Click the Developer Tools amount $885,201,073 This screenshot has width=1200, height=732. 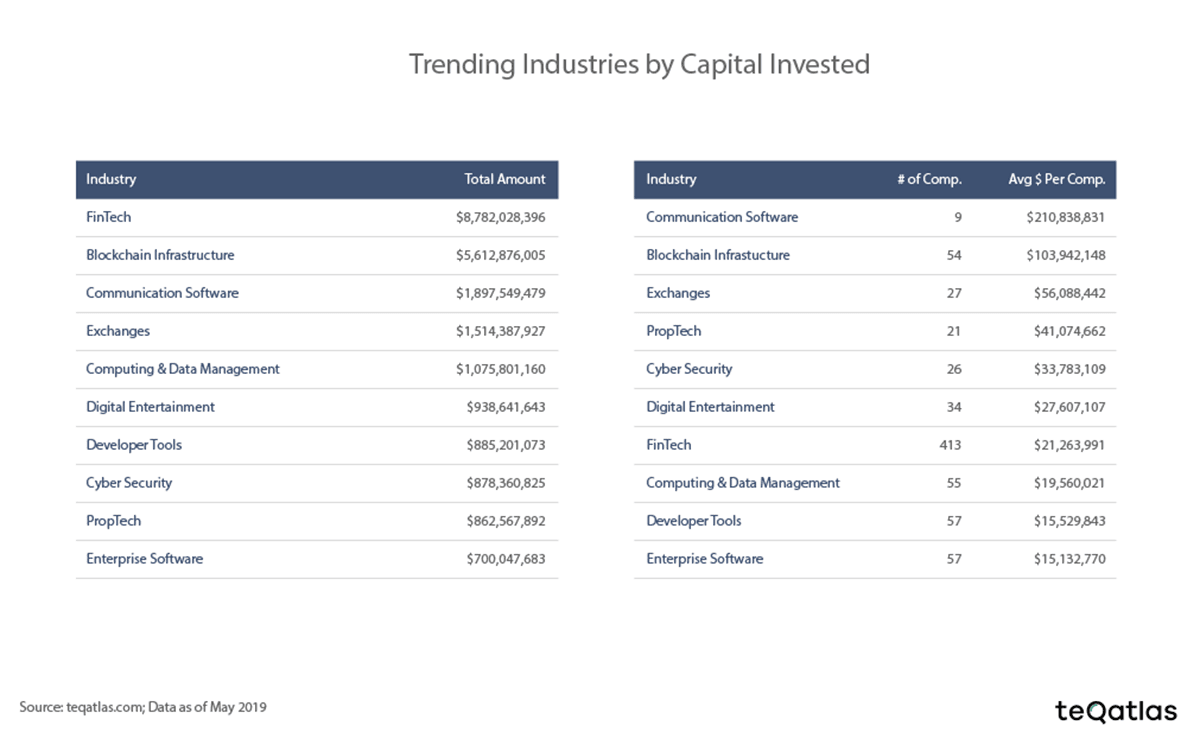tap(505, 445)
